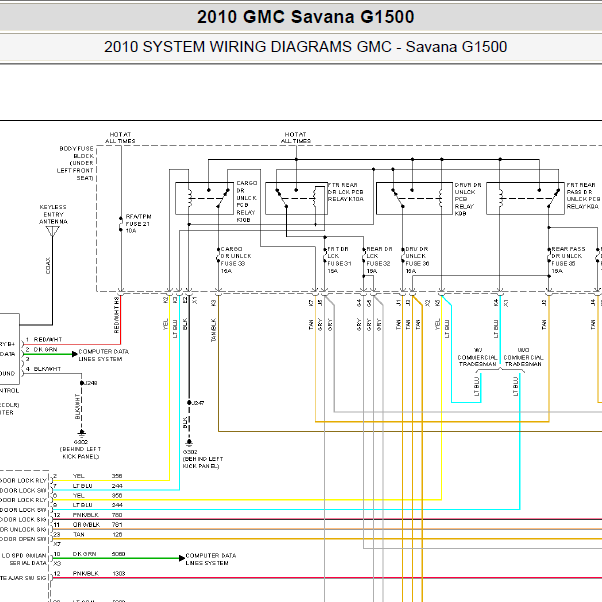Select row 'pin 7 LT BLU 244'
Screen dimensions: 602x602
pos(88,486)
